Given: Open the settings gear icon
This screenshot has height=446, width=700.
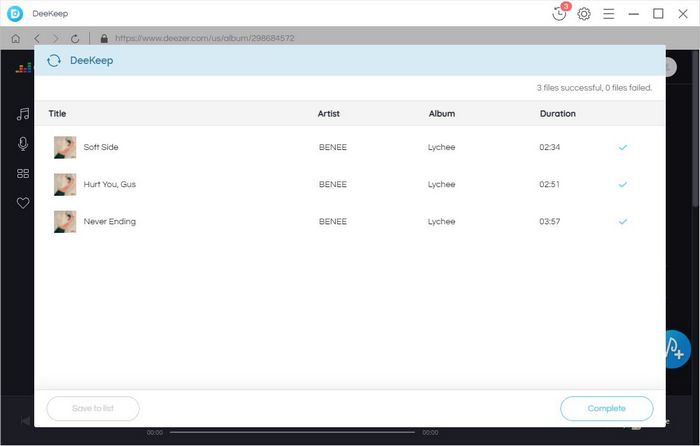Looking at the screenshot, I should tap(583, 14).
